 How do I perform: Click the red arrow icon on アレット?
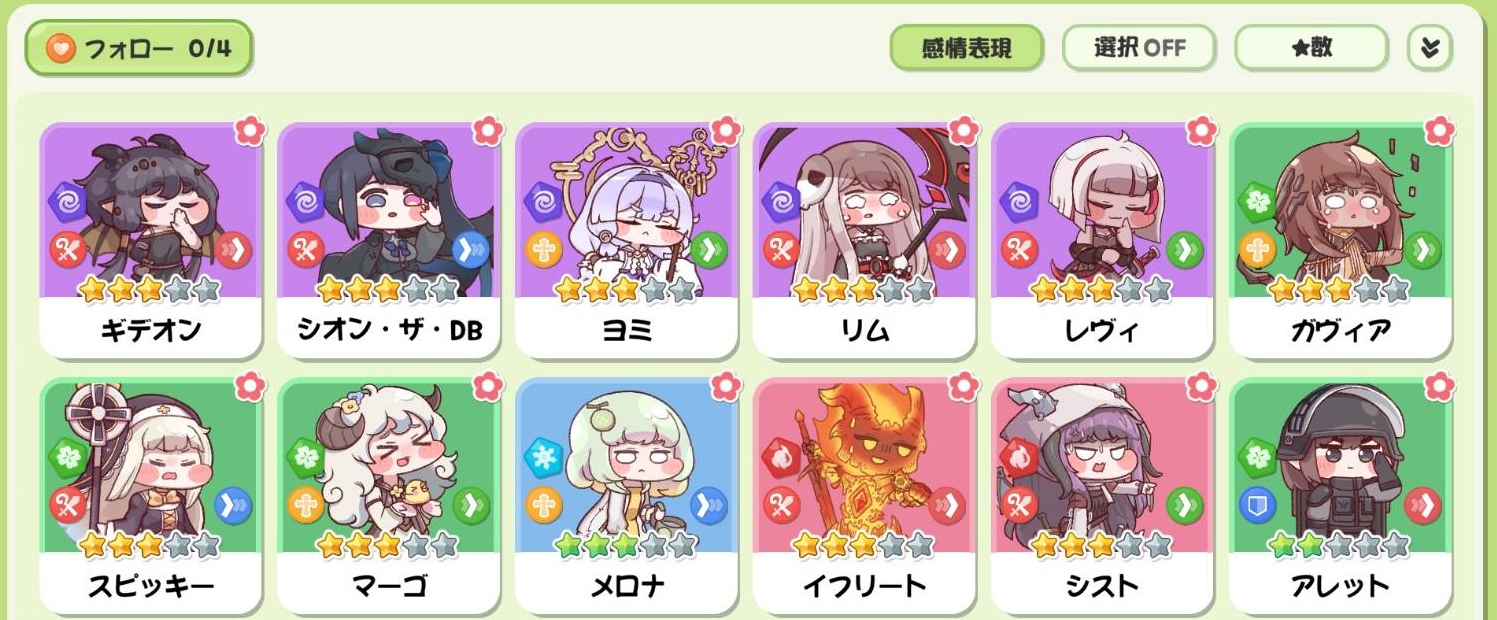tap(1422, 505)
